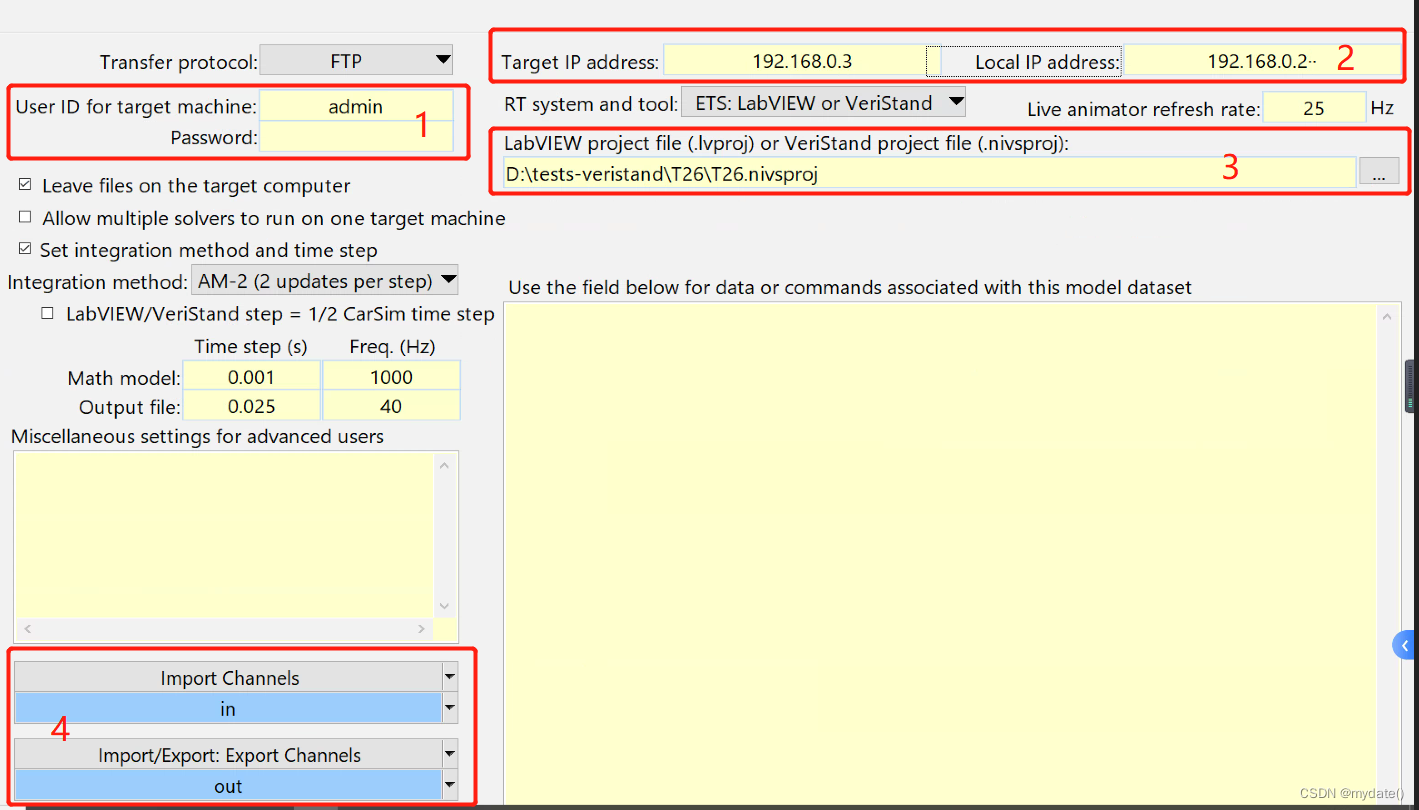
Task: Click inside Miscellaneous settings text area
Action: point(225,535)
